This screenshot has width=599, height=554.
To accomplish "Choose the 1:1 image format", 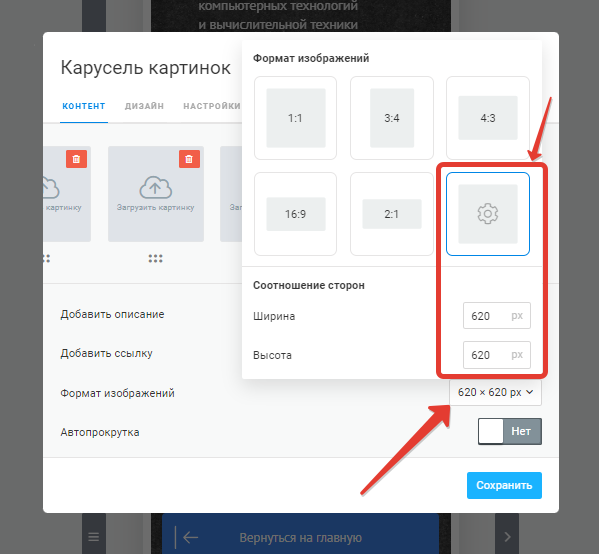I will pos(295,118).
